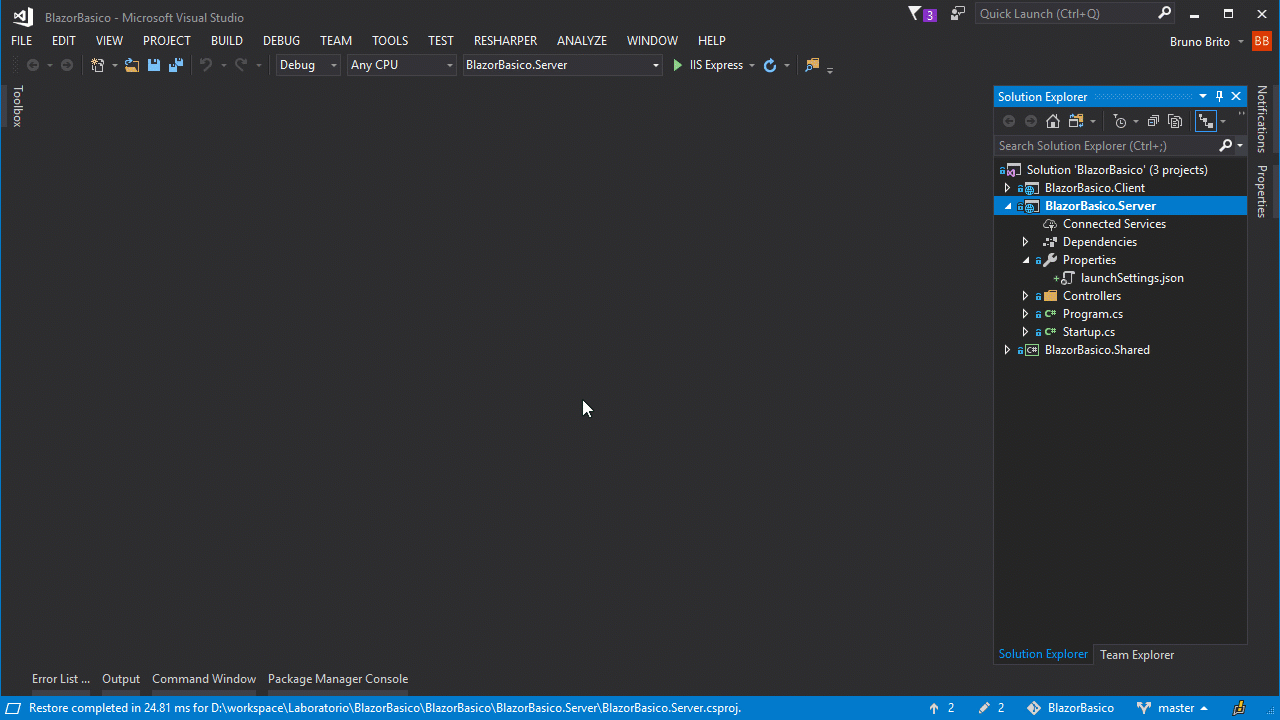Open the Toolbox side tab
1280x720 pixels.
click(x=17, y=106)
